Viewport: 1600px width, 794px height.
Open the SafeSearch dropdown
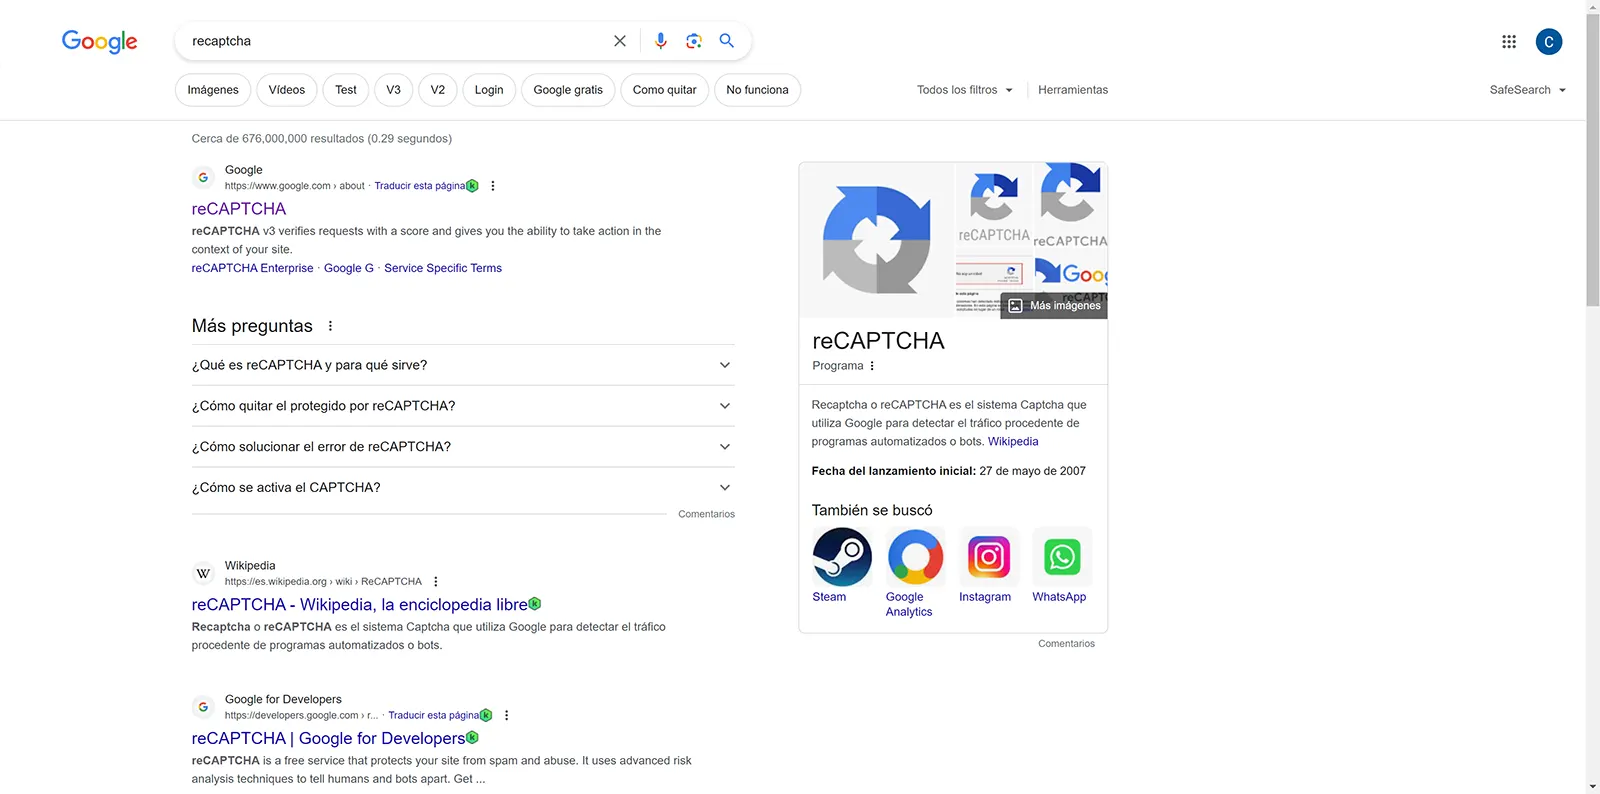(x=1527, y=90)
